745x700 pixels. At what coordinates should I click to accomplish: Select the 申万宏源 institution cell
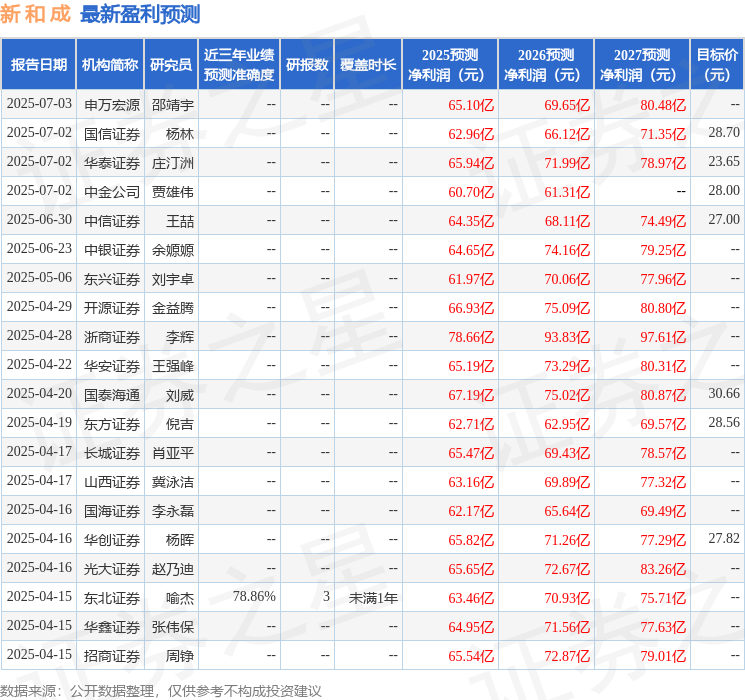pyautogui.click(x=112, y=105)
